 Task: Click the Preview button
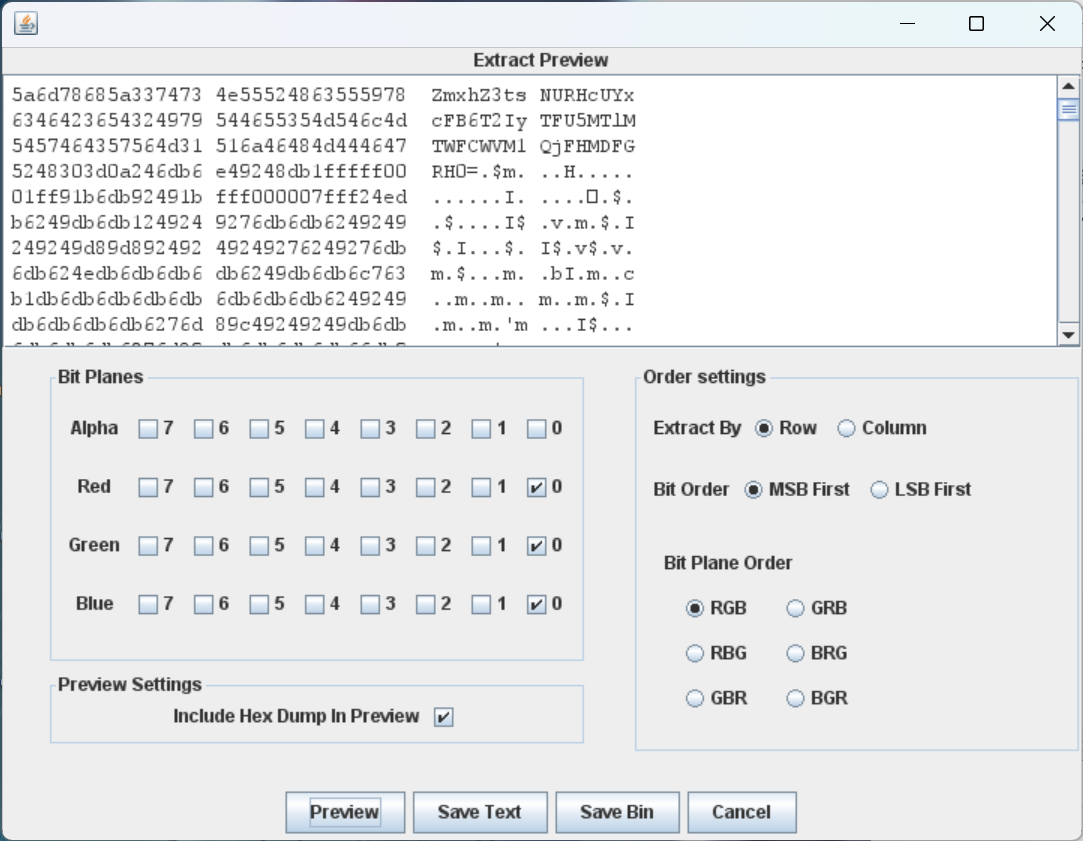pos(345,812)
